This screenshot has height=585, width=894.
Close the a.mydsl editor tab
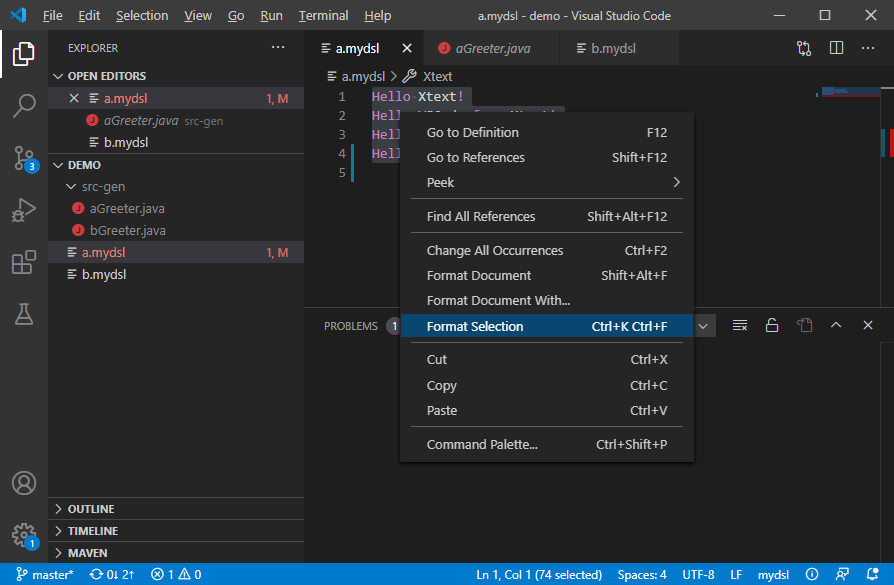tap(407, 48)
